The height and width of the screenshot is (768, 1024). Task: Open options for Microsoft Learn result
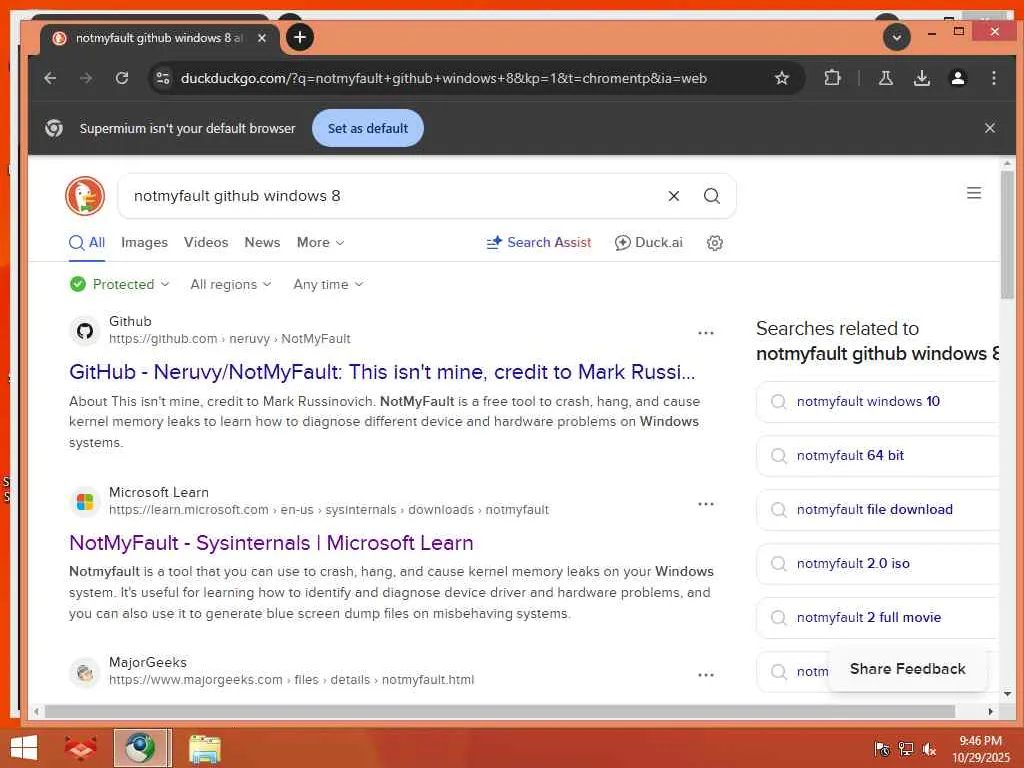705,504
